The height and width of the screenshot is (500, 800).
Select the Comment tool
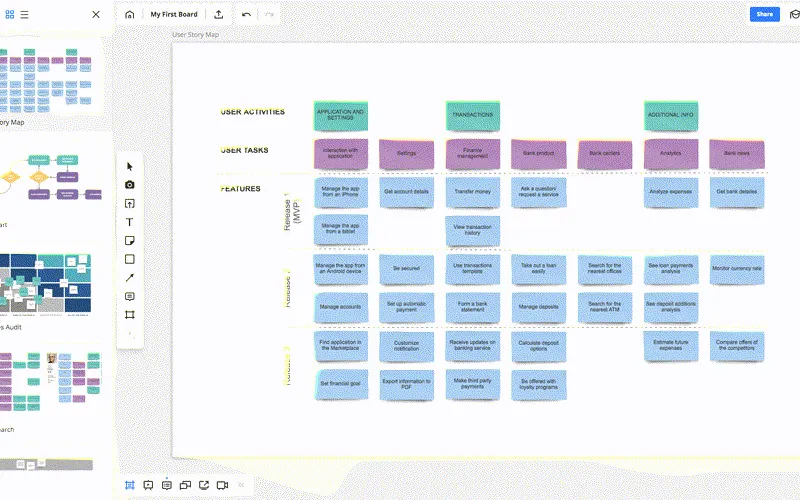130,296
